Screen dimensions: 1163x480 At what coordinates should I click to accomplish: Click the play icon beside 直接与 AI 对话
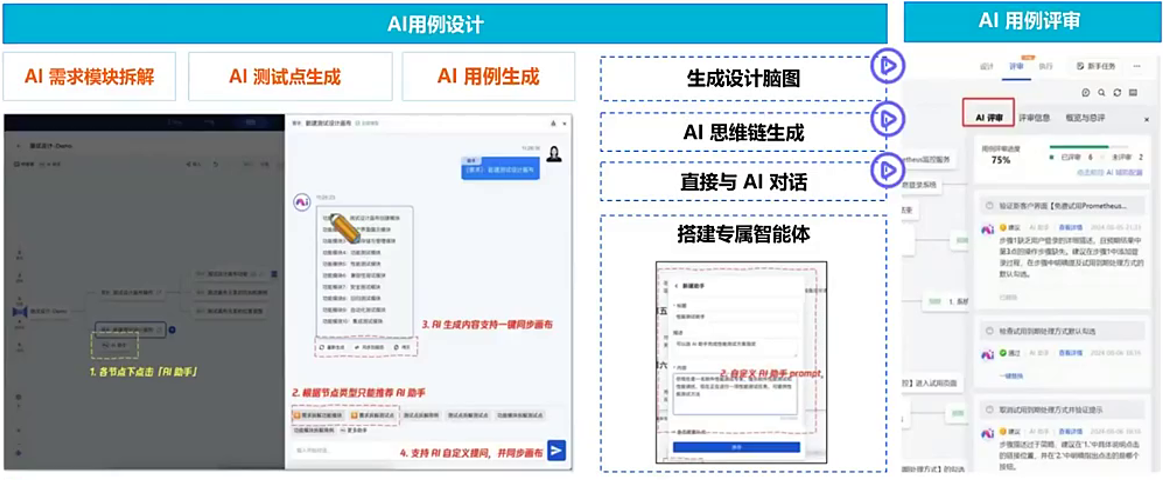click(889, 171)
